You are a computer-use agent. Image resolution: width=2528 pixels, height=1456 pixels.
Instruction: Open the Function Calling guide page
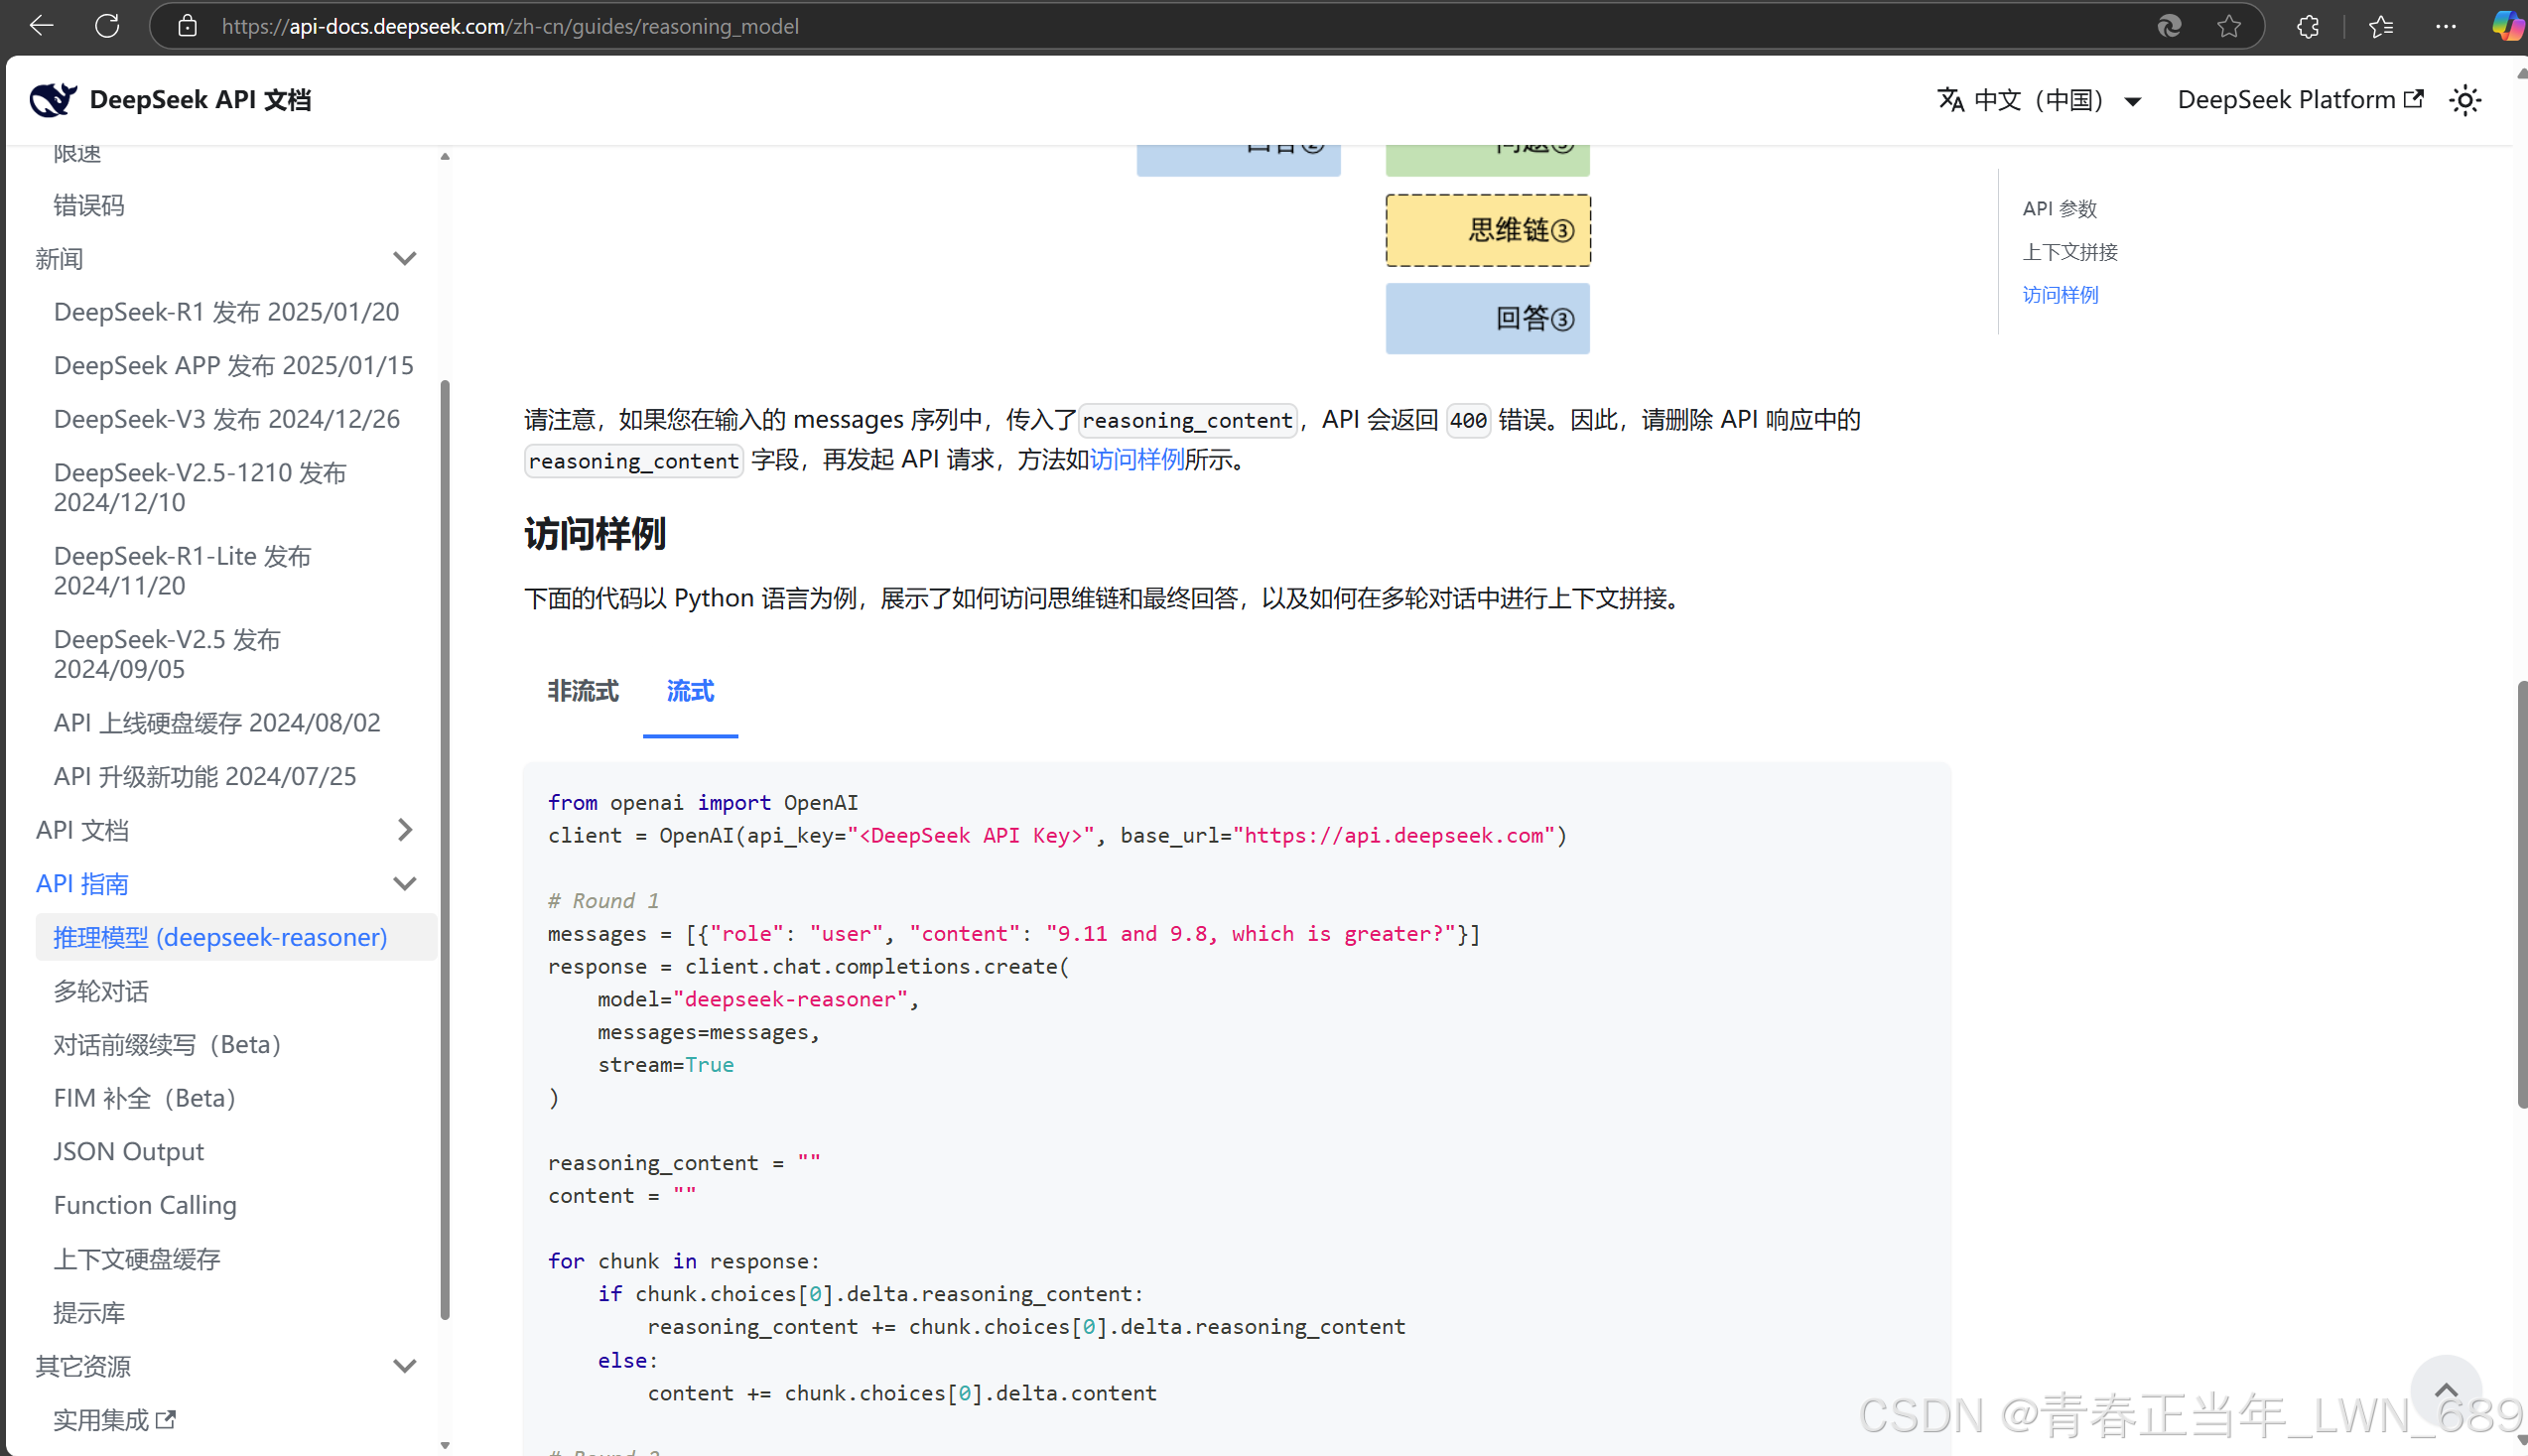point(145,1205)
